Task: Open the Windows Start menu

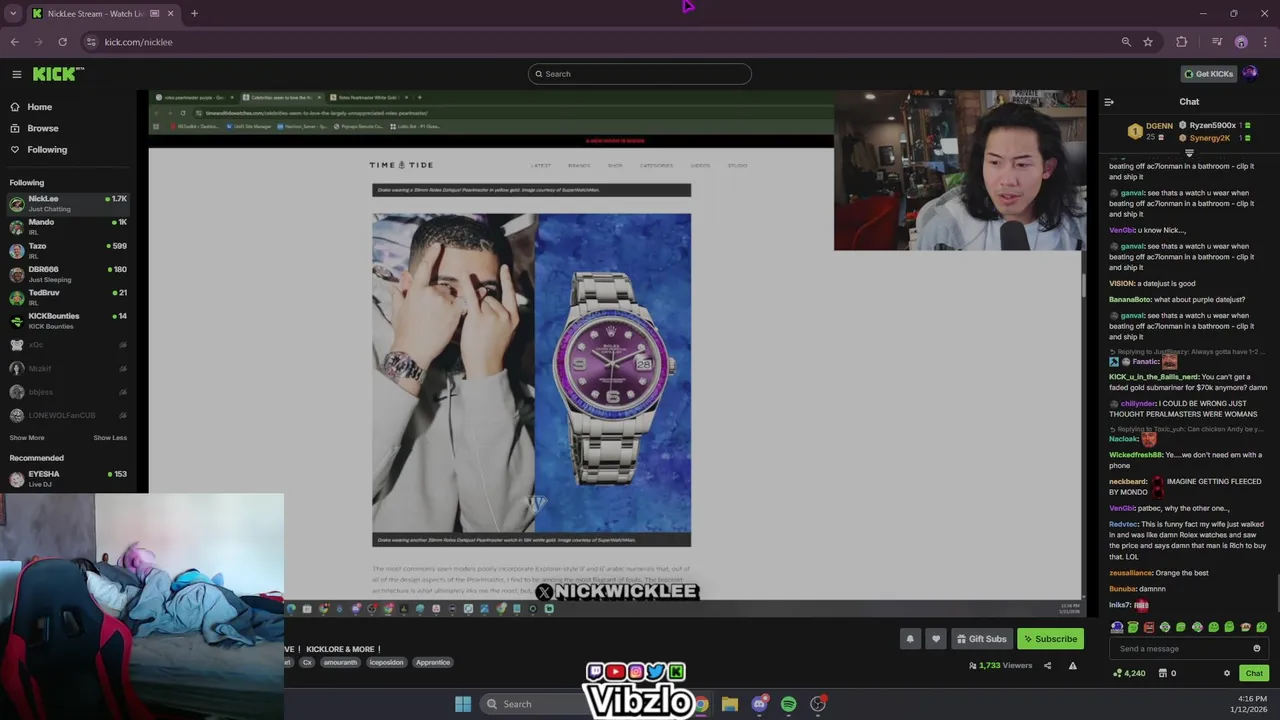Action: pos(463,704)
